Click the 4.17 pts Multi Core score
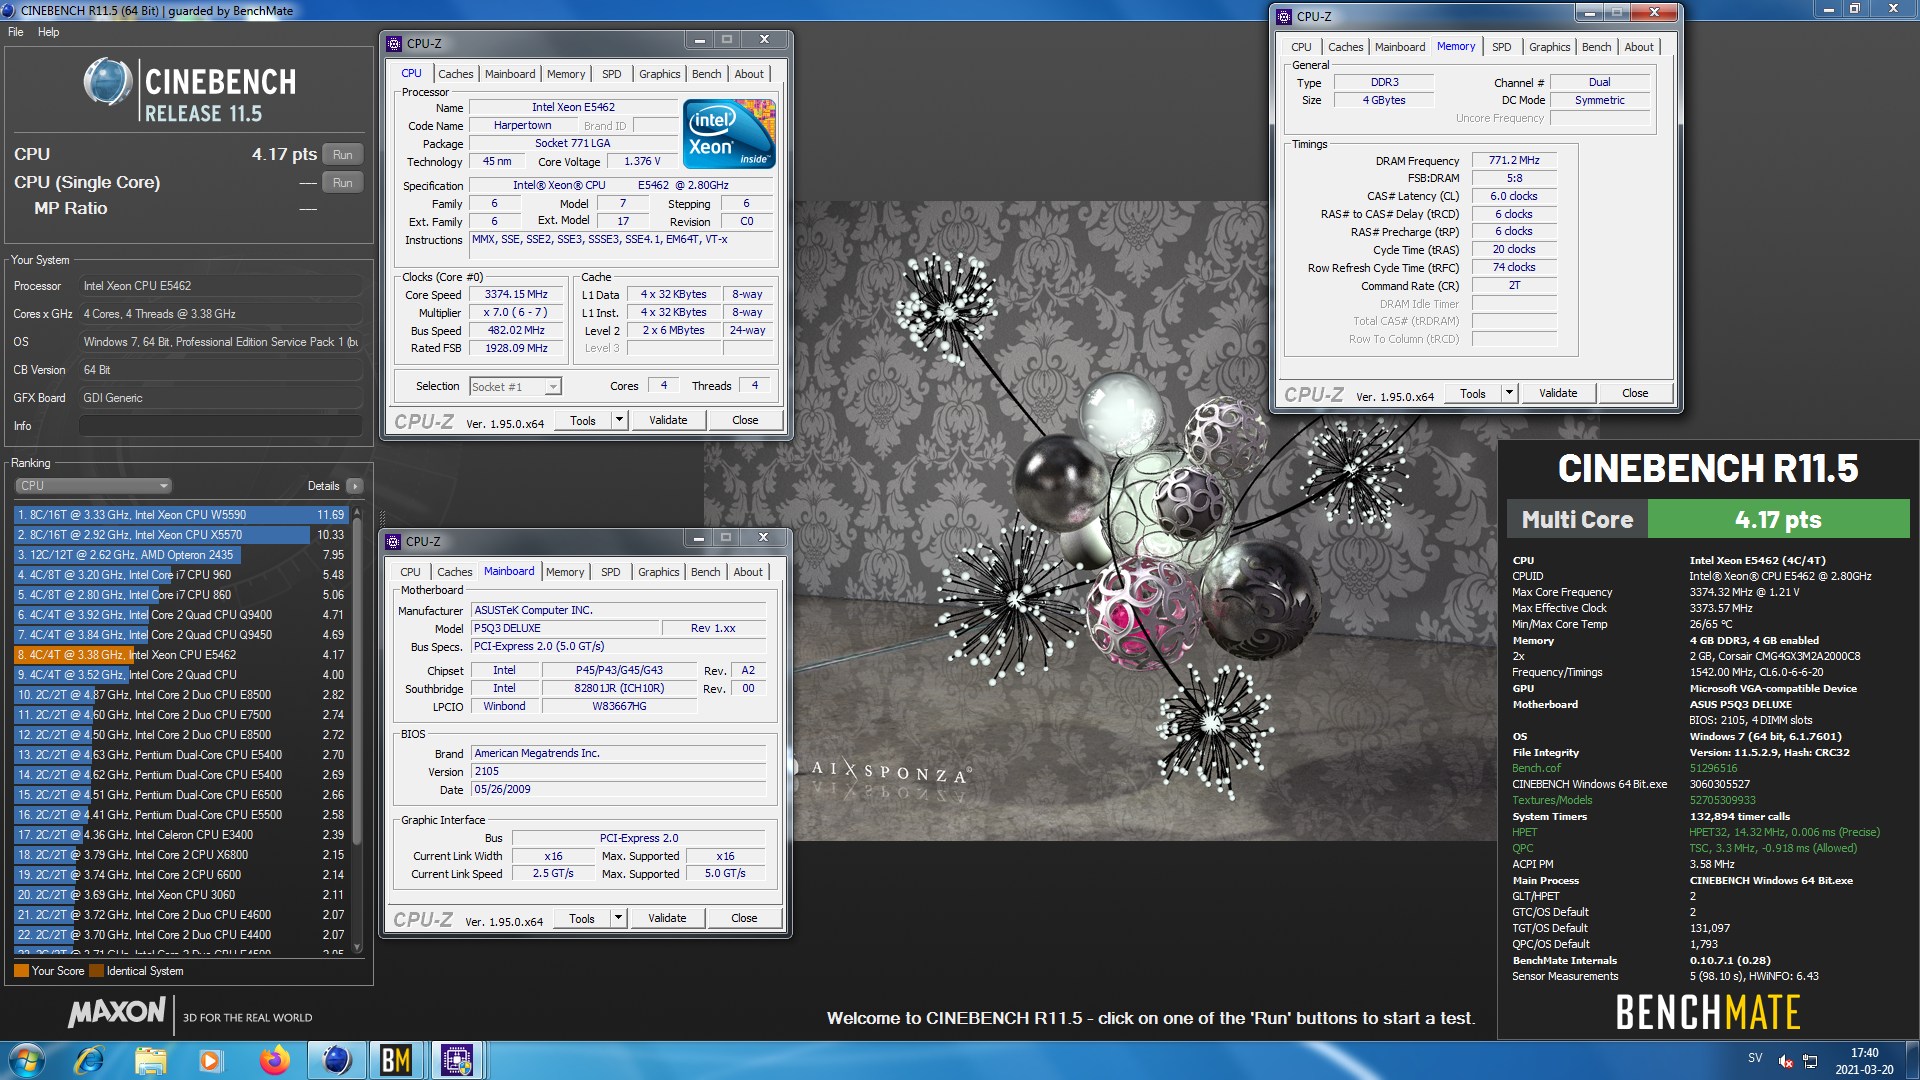Viewport: 1920px width, 1080px height. [1778, 520]
